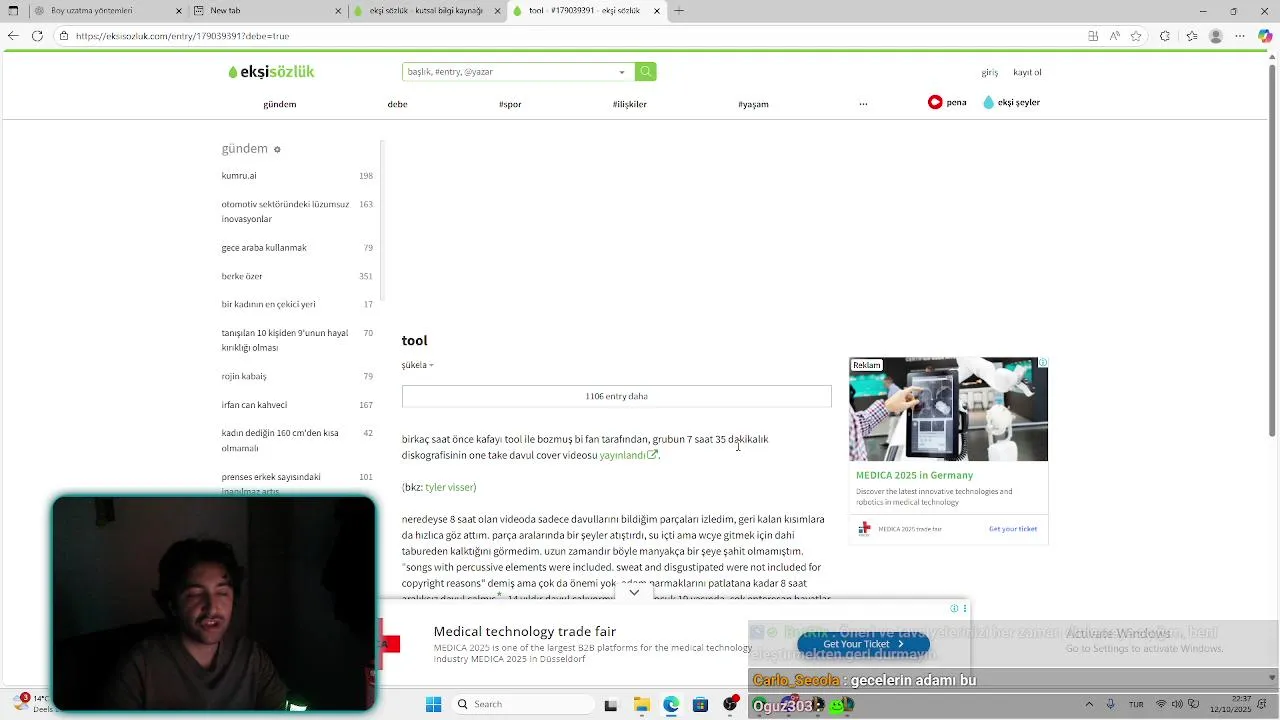This screenshot has width=1280, height=720.
Task: Open a new browser tab with plus
Action: (x=679, y=11)
